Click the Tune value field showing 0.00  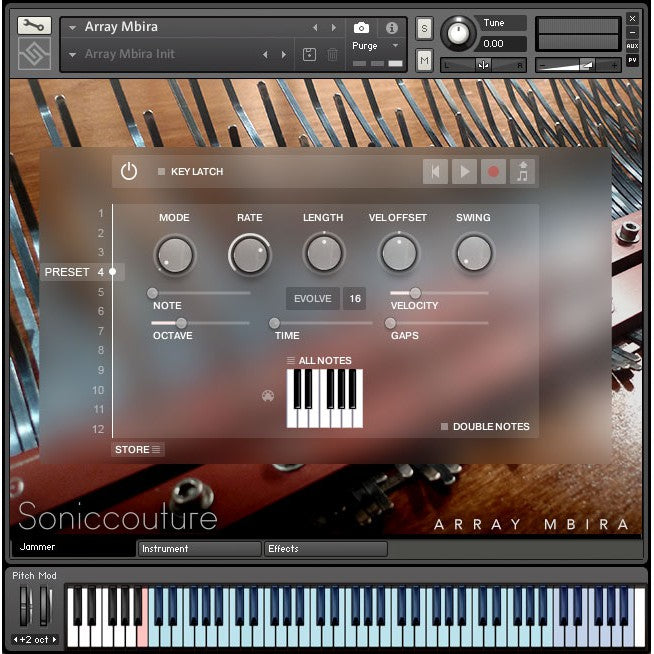pyautogui.click(x=502, y=43)
